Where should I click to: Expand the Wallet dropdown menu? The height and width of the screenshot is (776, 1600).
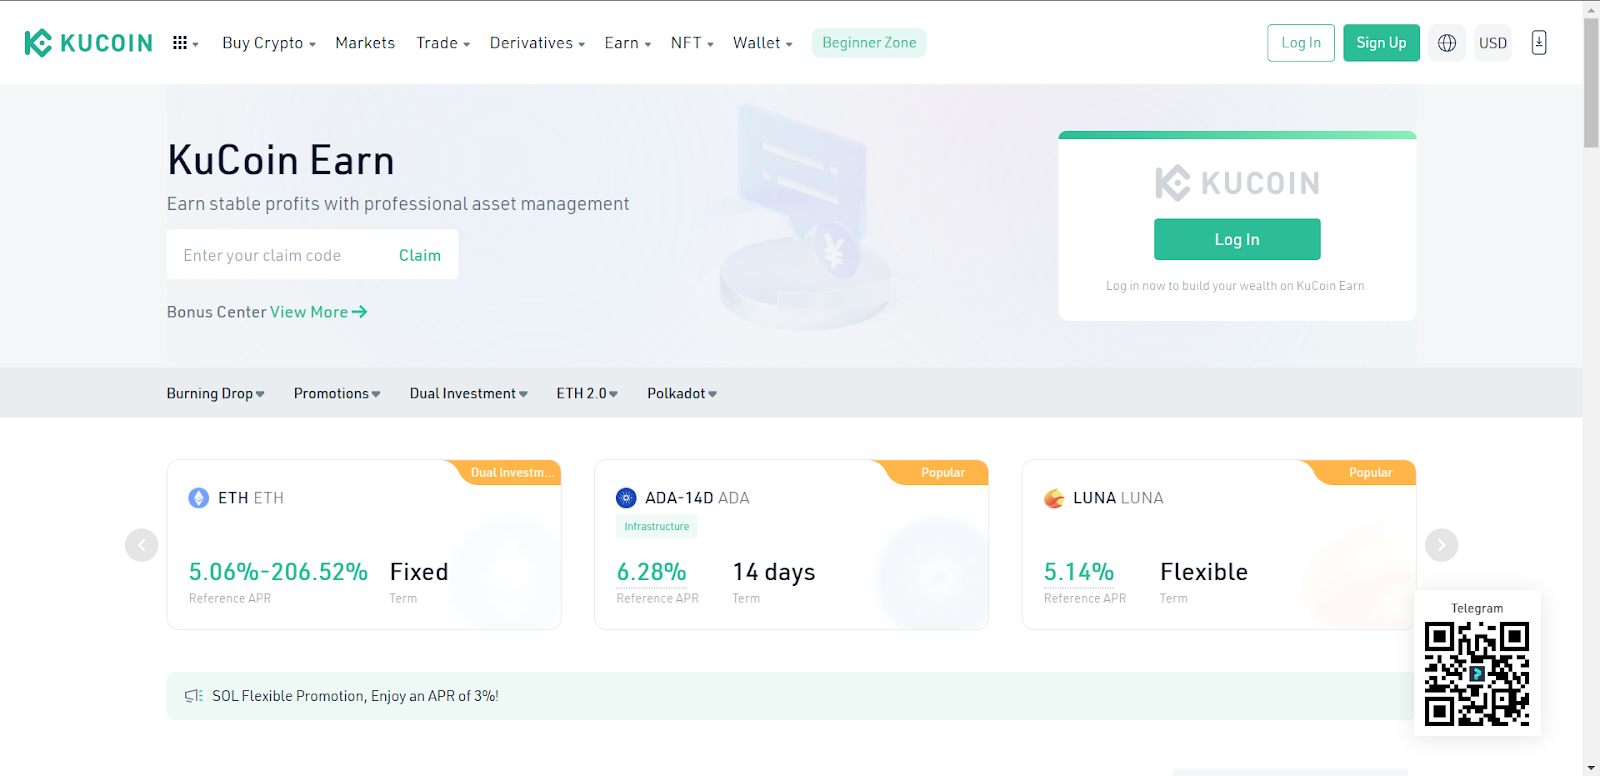pyautogui.click(x=763, y=43)
